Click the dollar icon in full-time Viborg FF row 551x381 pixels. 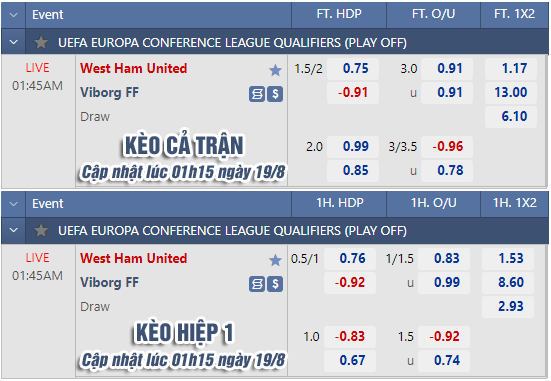[x=275, y=94]
